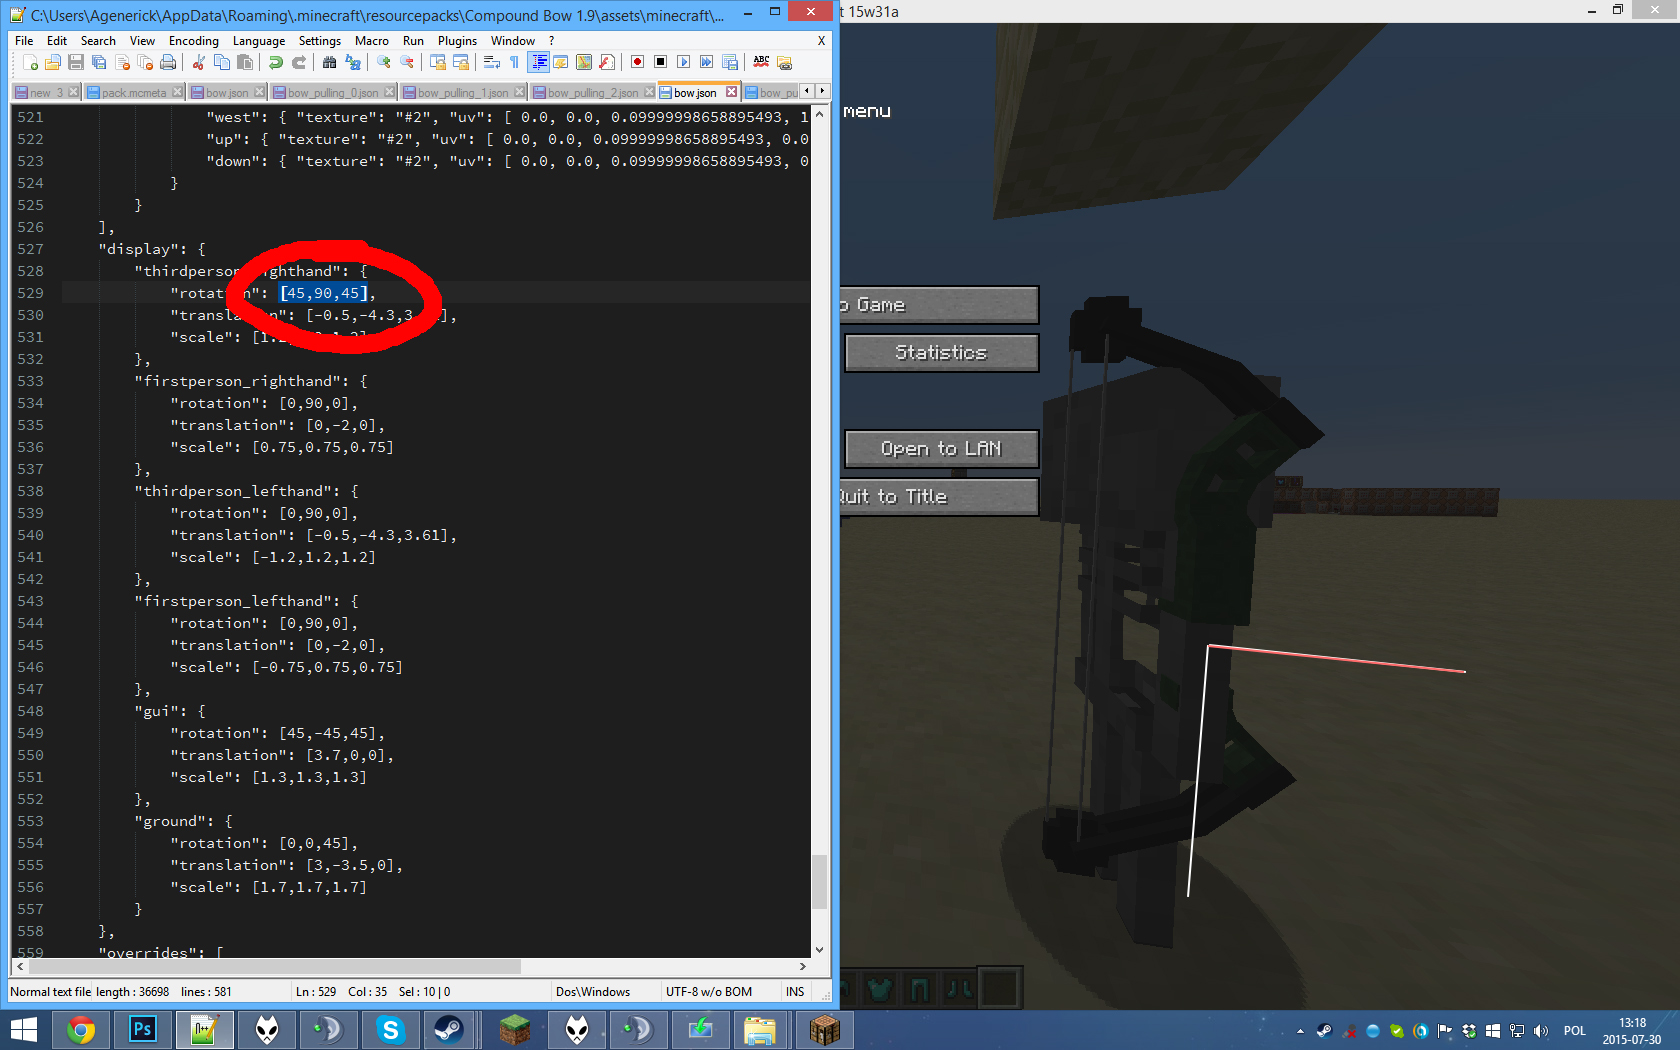Open Photoshop from the taskbar

(143, 1030)
